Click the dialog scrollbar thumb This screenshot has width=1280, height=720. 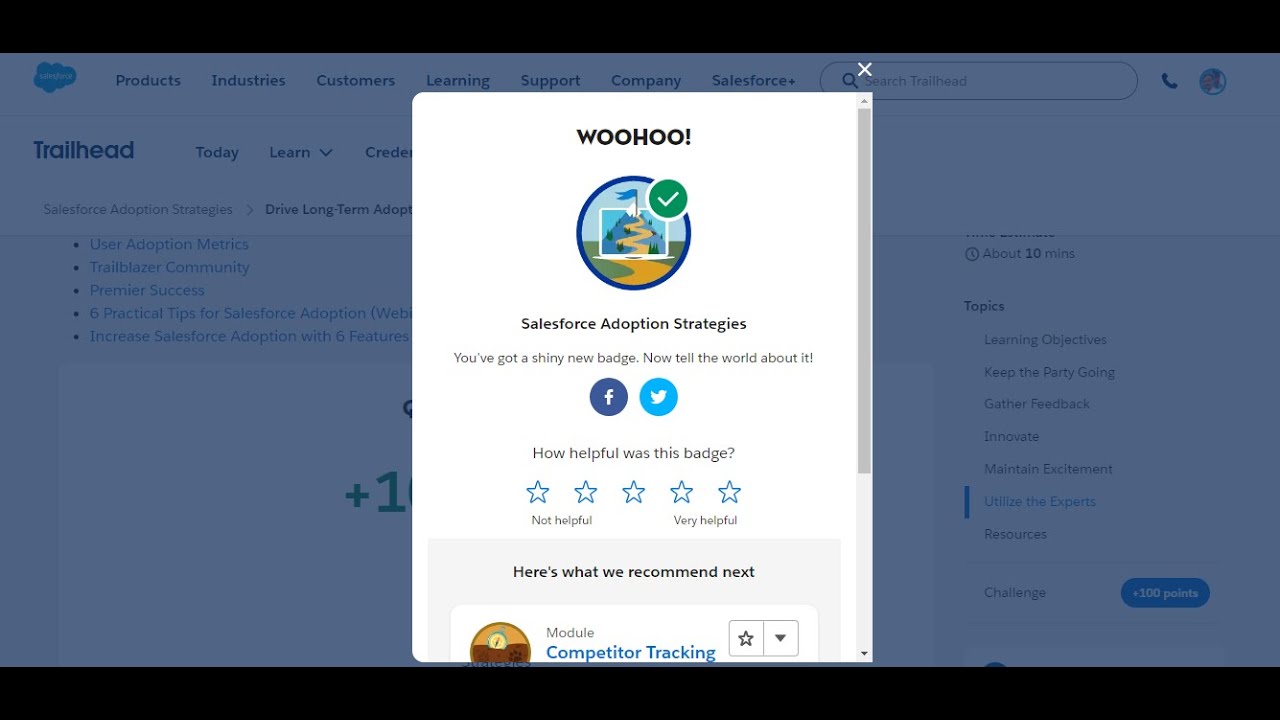(864, 291)
